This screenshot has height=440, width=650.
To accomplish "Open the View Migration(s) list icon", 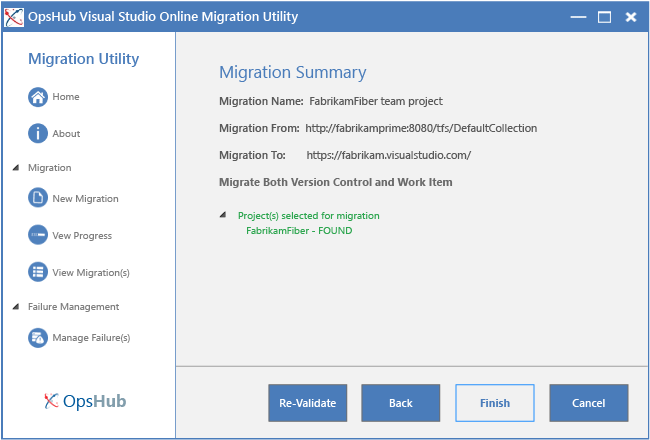I will click(x=38, y=272).
